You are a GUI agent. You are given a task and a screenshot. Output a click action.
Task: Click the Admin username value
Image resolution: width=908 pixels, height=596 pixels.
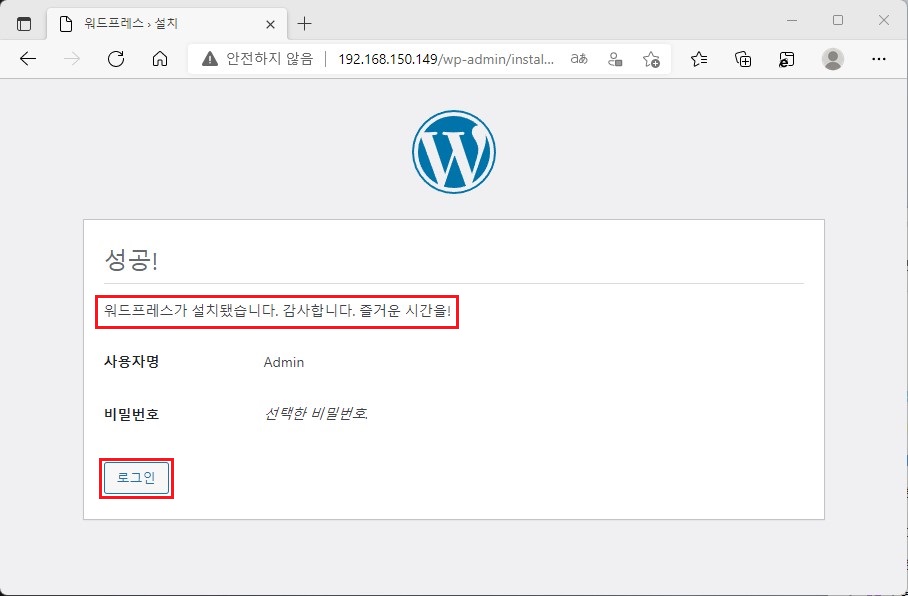pyautogui.click(x=284, y=362)
